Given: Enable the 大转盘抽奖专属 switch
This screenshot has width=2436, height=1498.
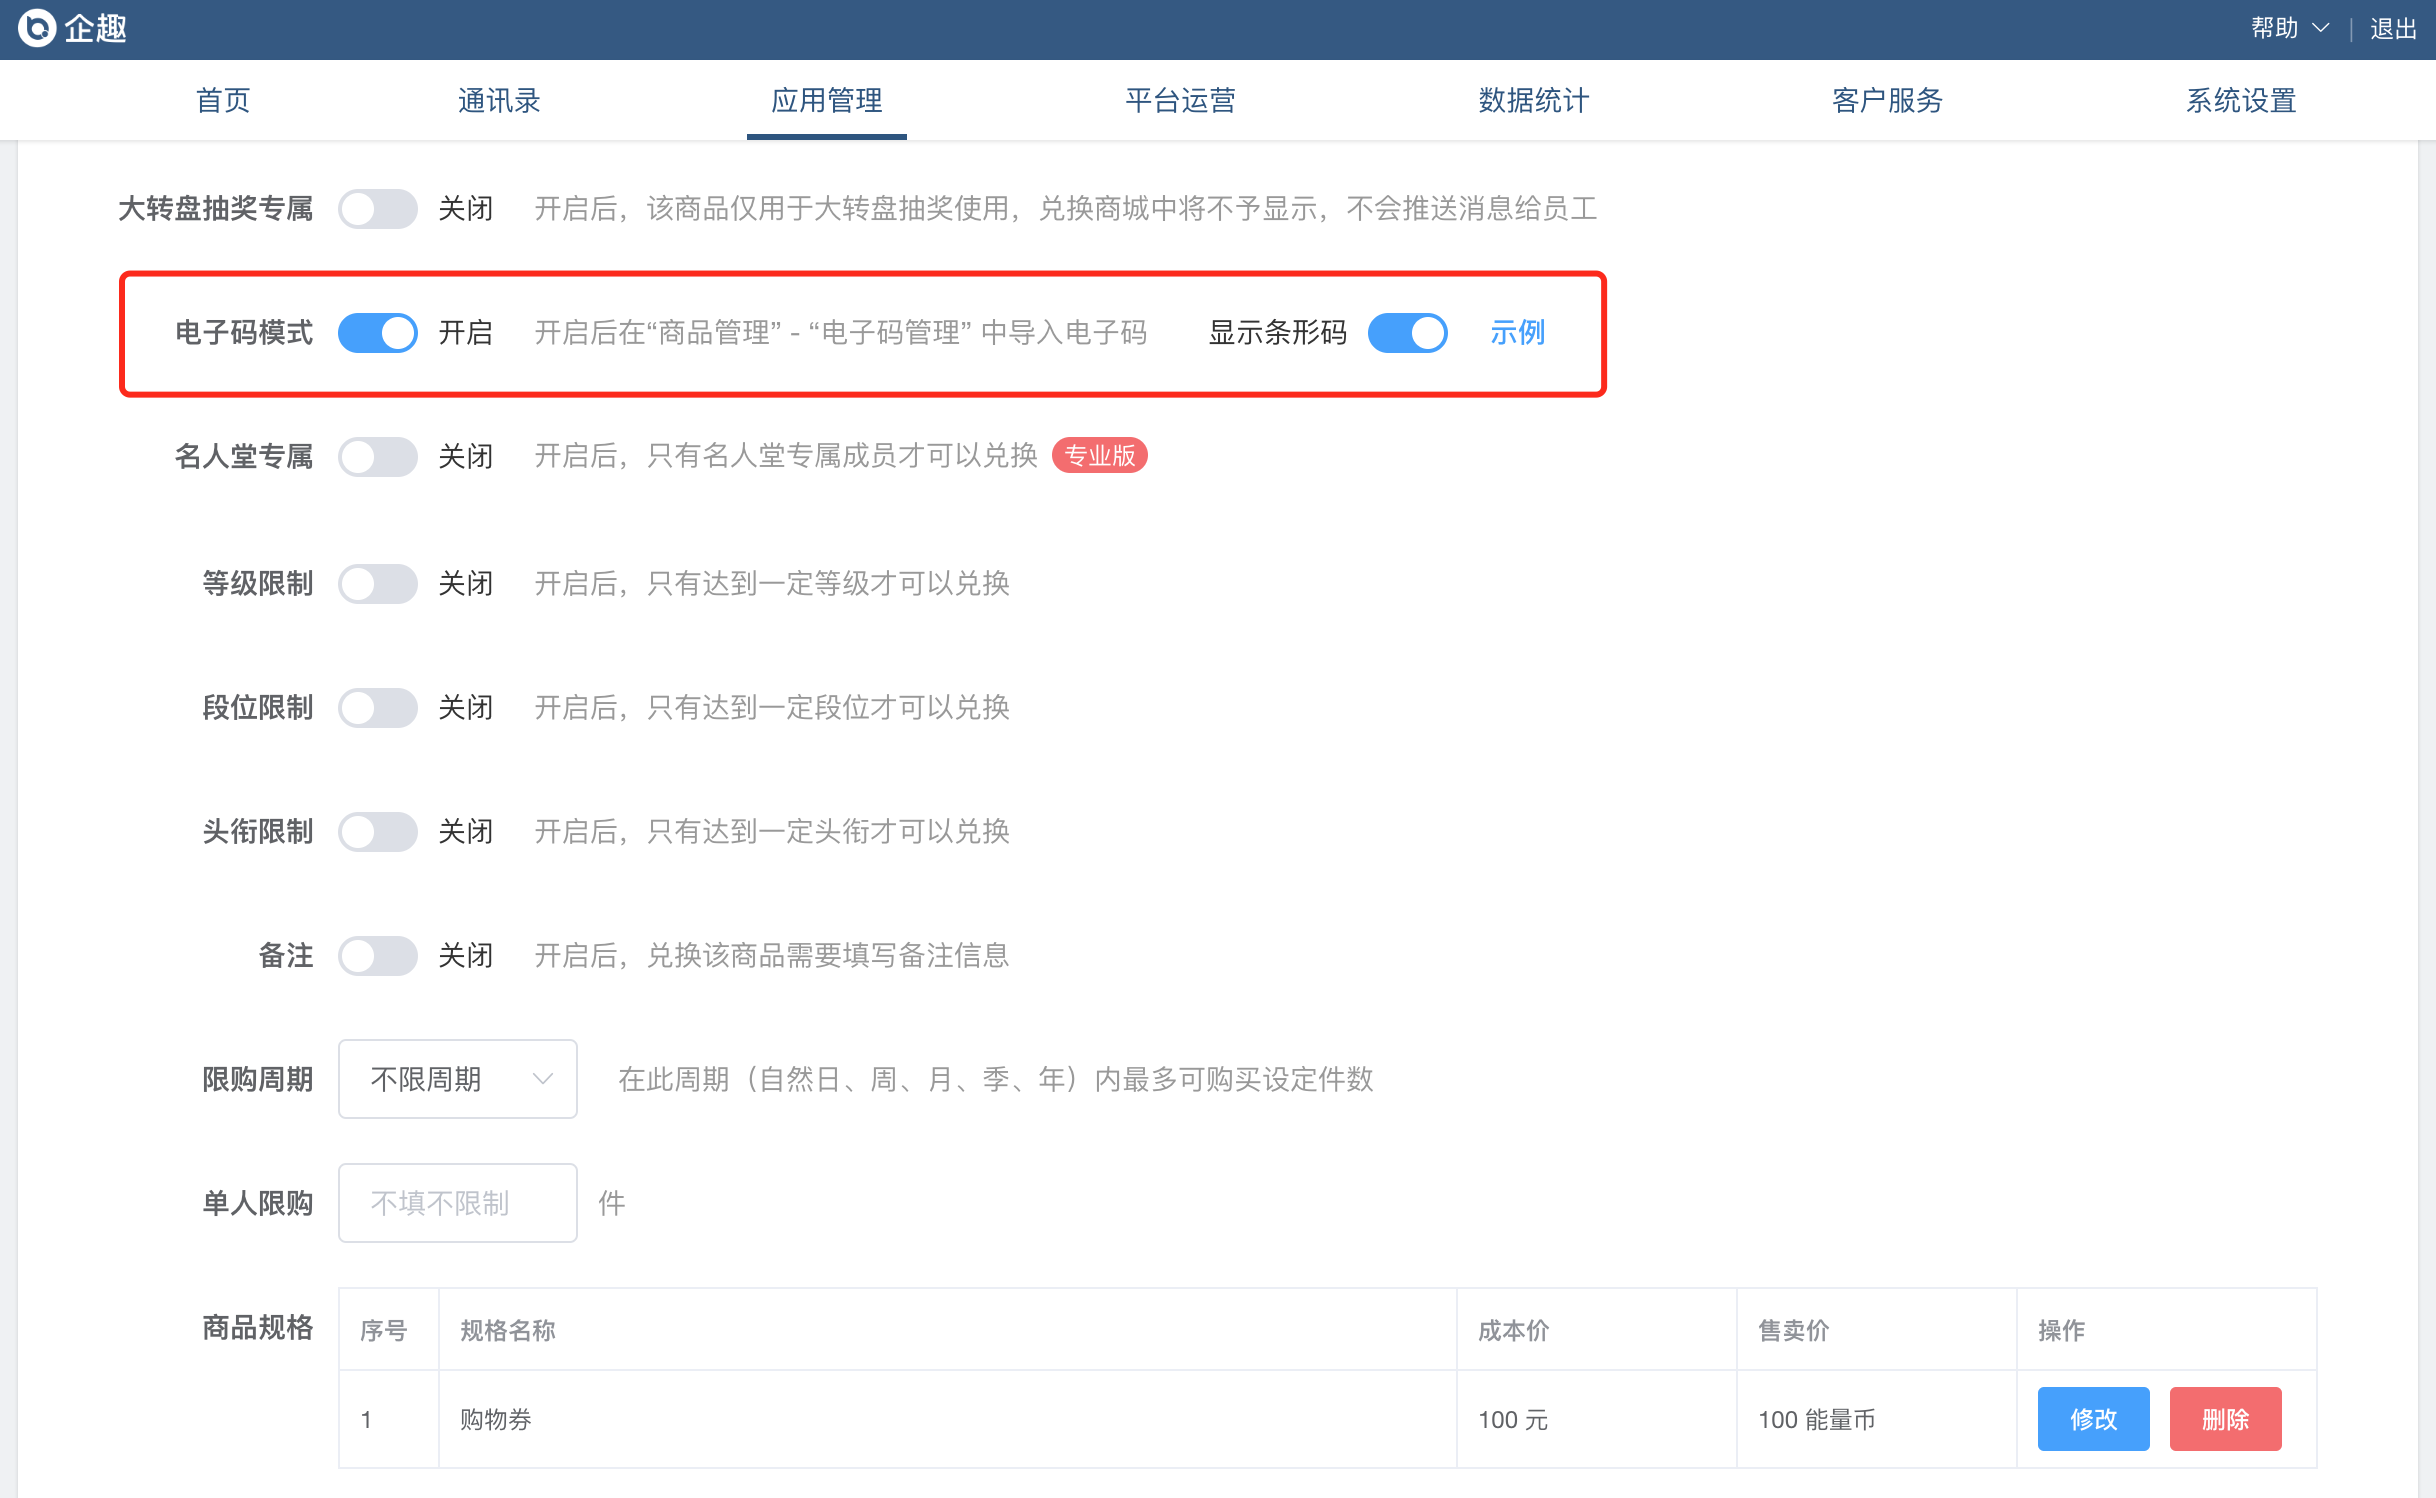Looking at the screenshot, I should 377,208.
